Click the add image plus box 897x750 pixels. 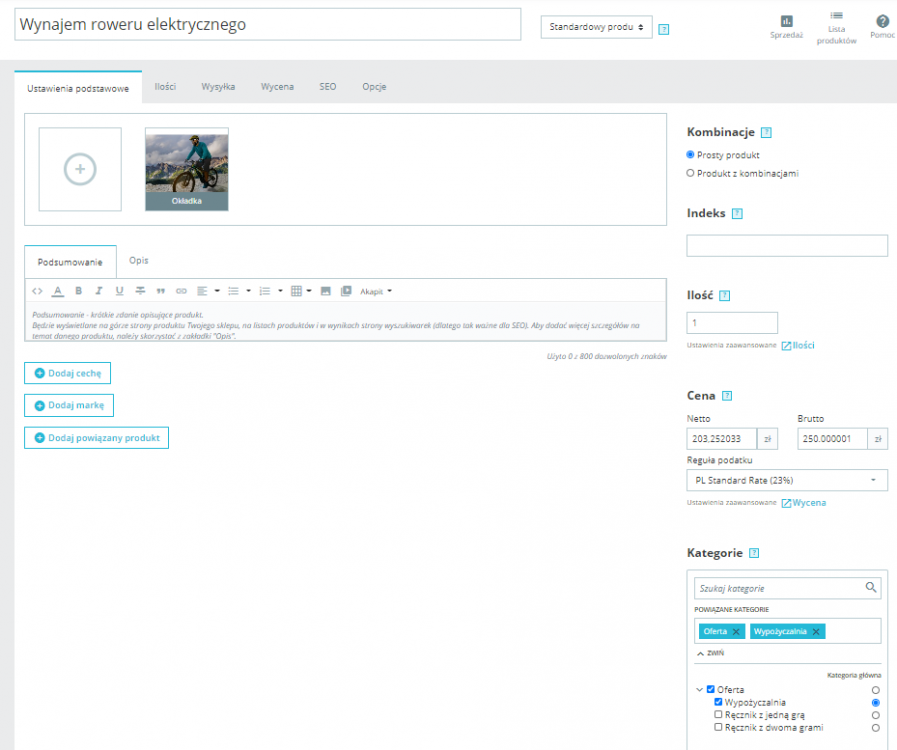[x=80, y=169]
